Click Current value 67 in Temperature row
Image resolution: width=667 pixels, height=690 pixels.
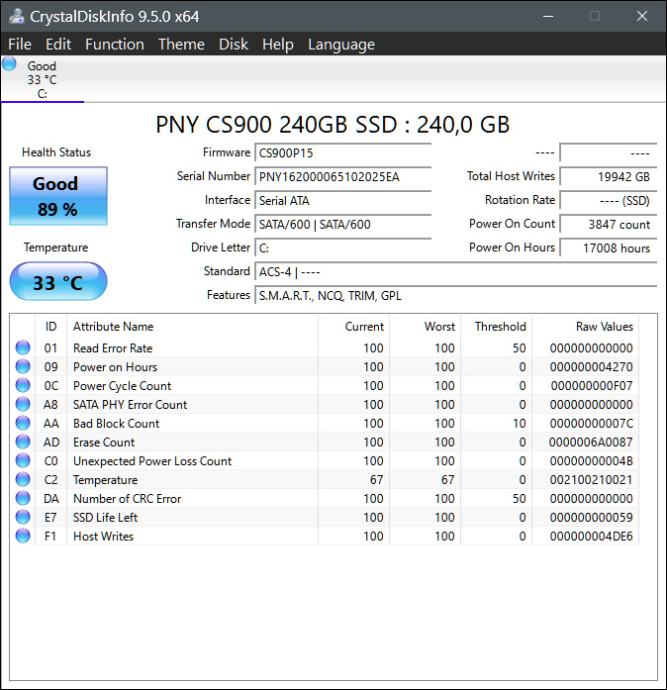(x=376, y=480)
